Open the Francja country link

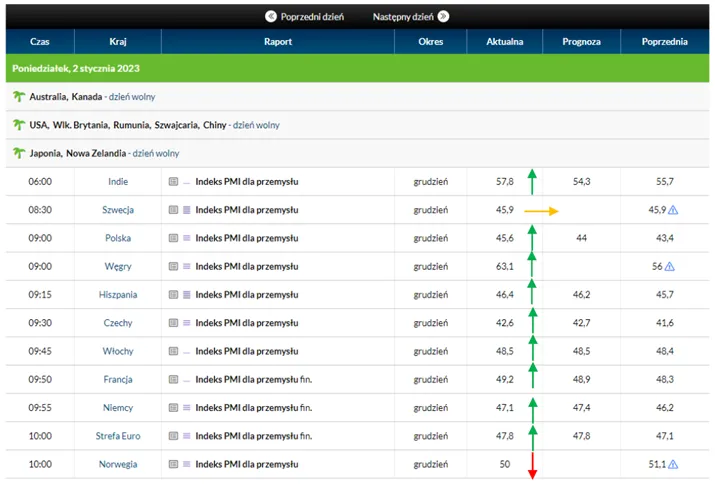click(x=118, y=379)
